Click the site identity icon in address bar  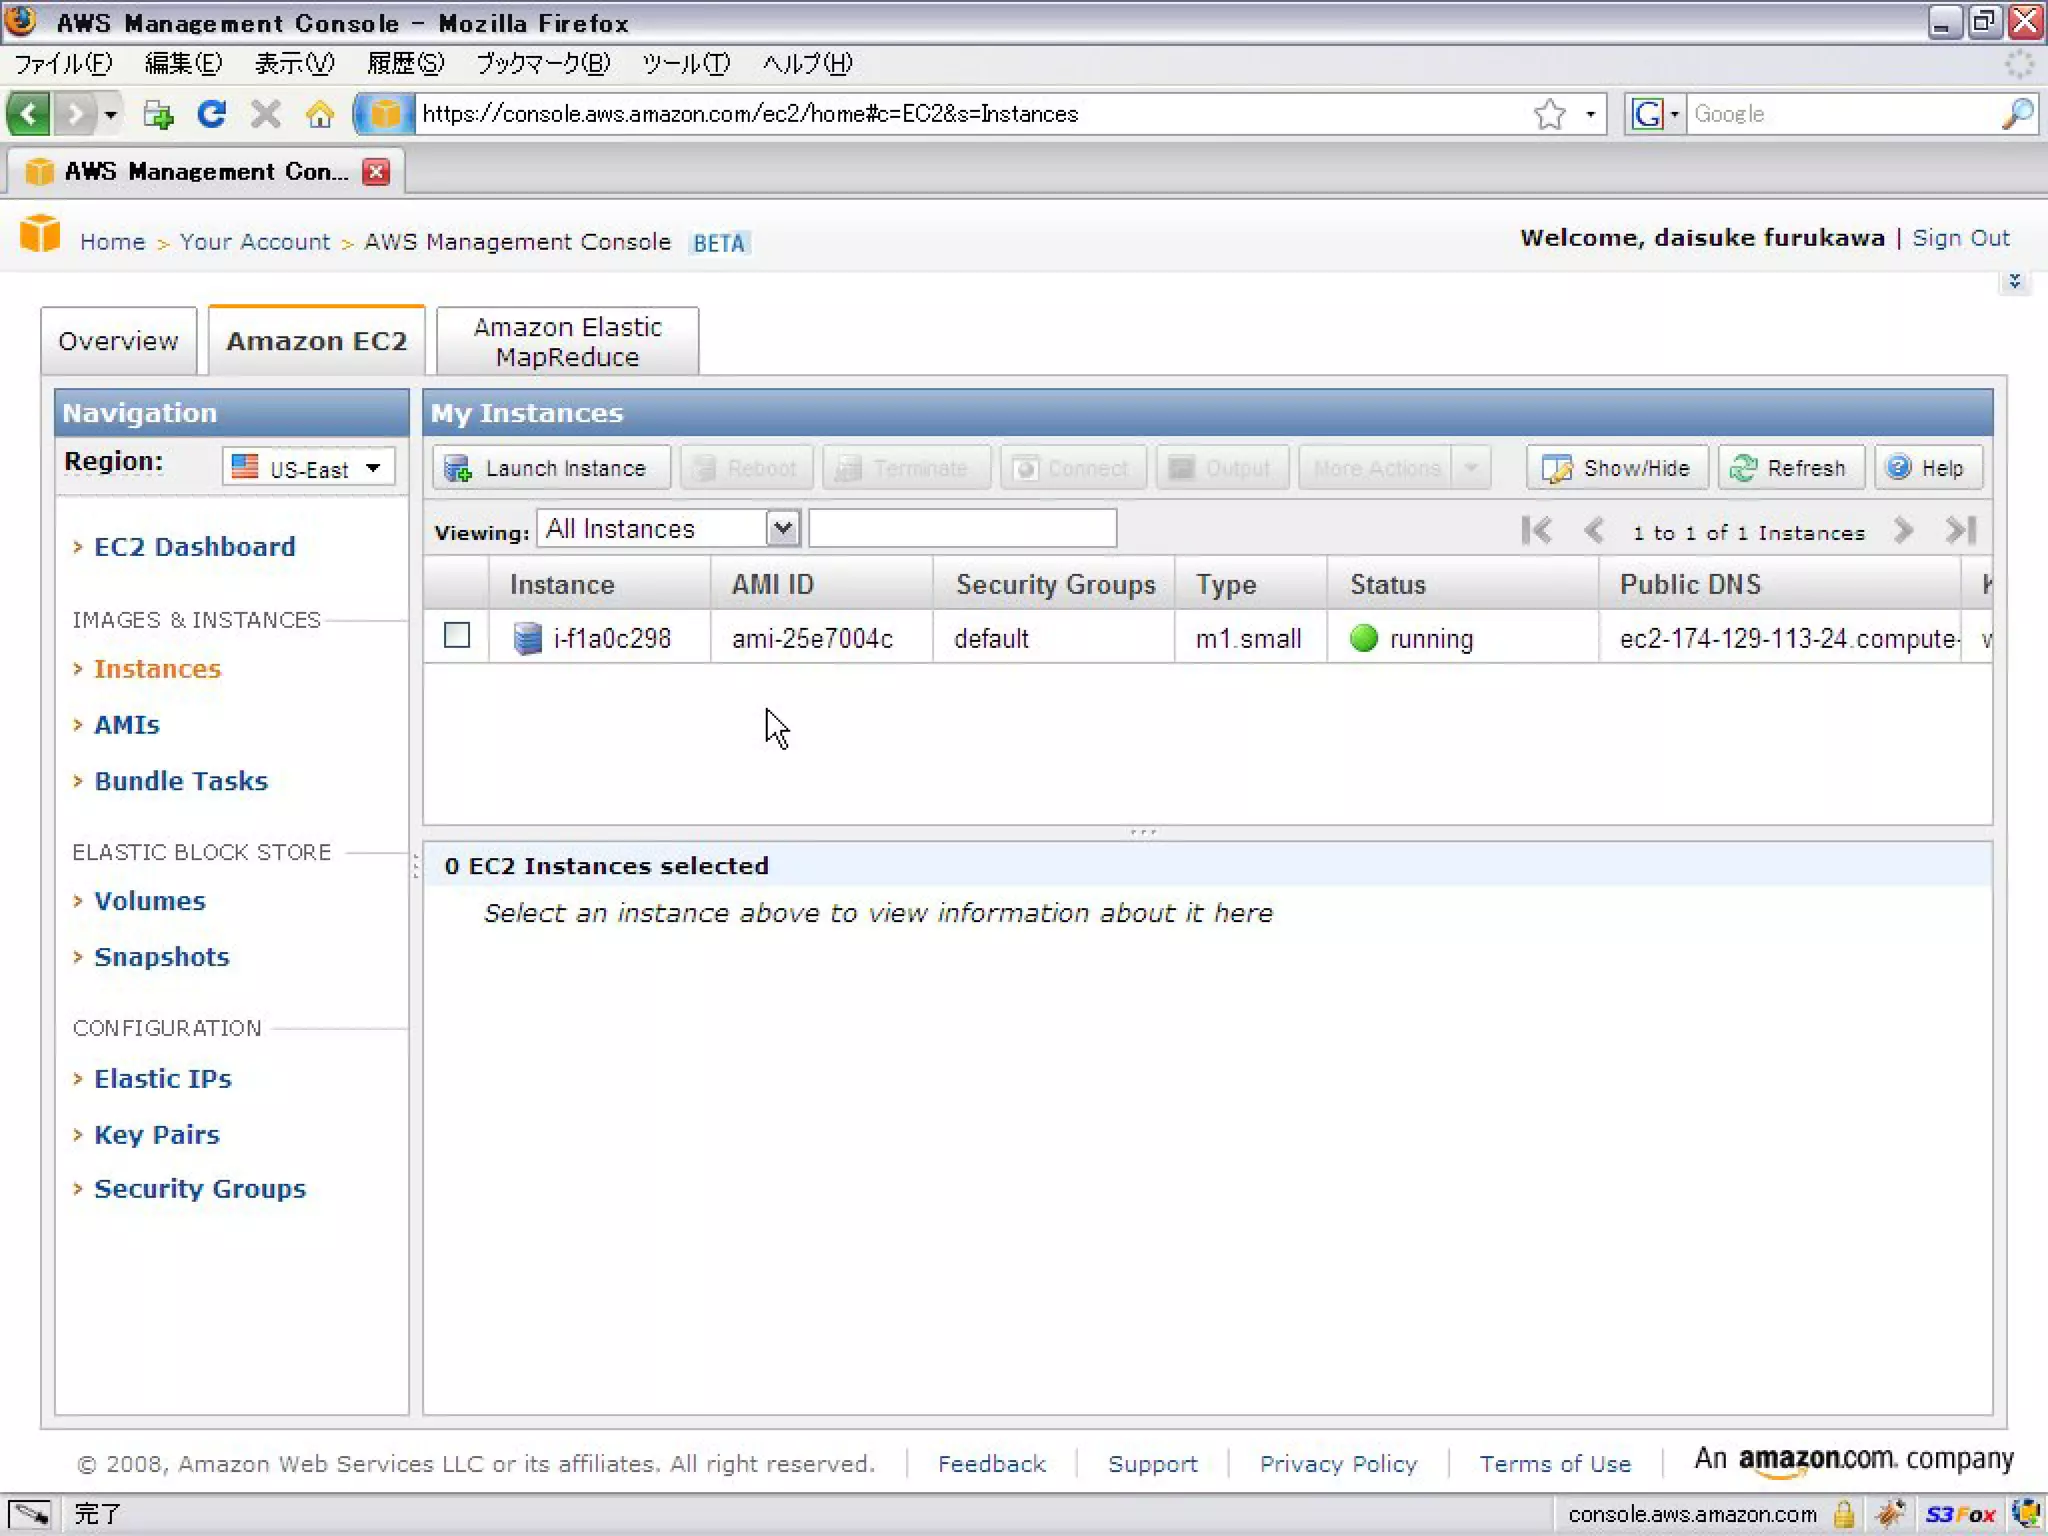(x=385, y=114)
